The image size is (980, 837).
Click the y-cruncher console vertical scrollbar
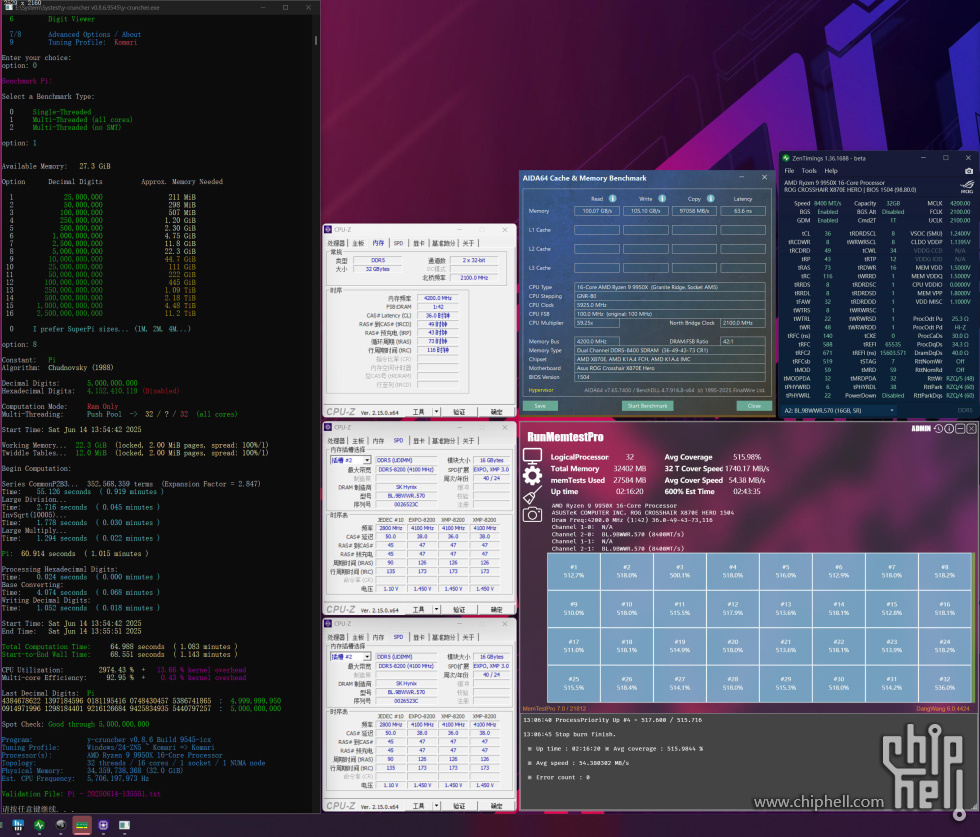tap(316, 41)
